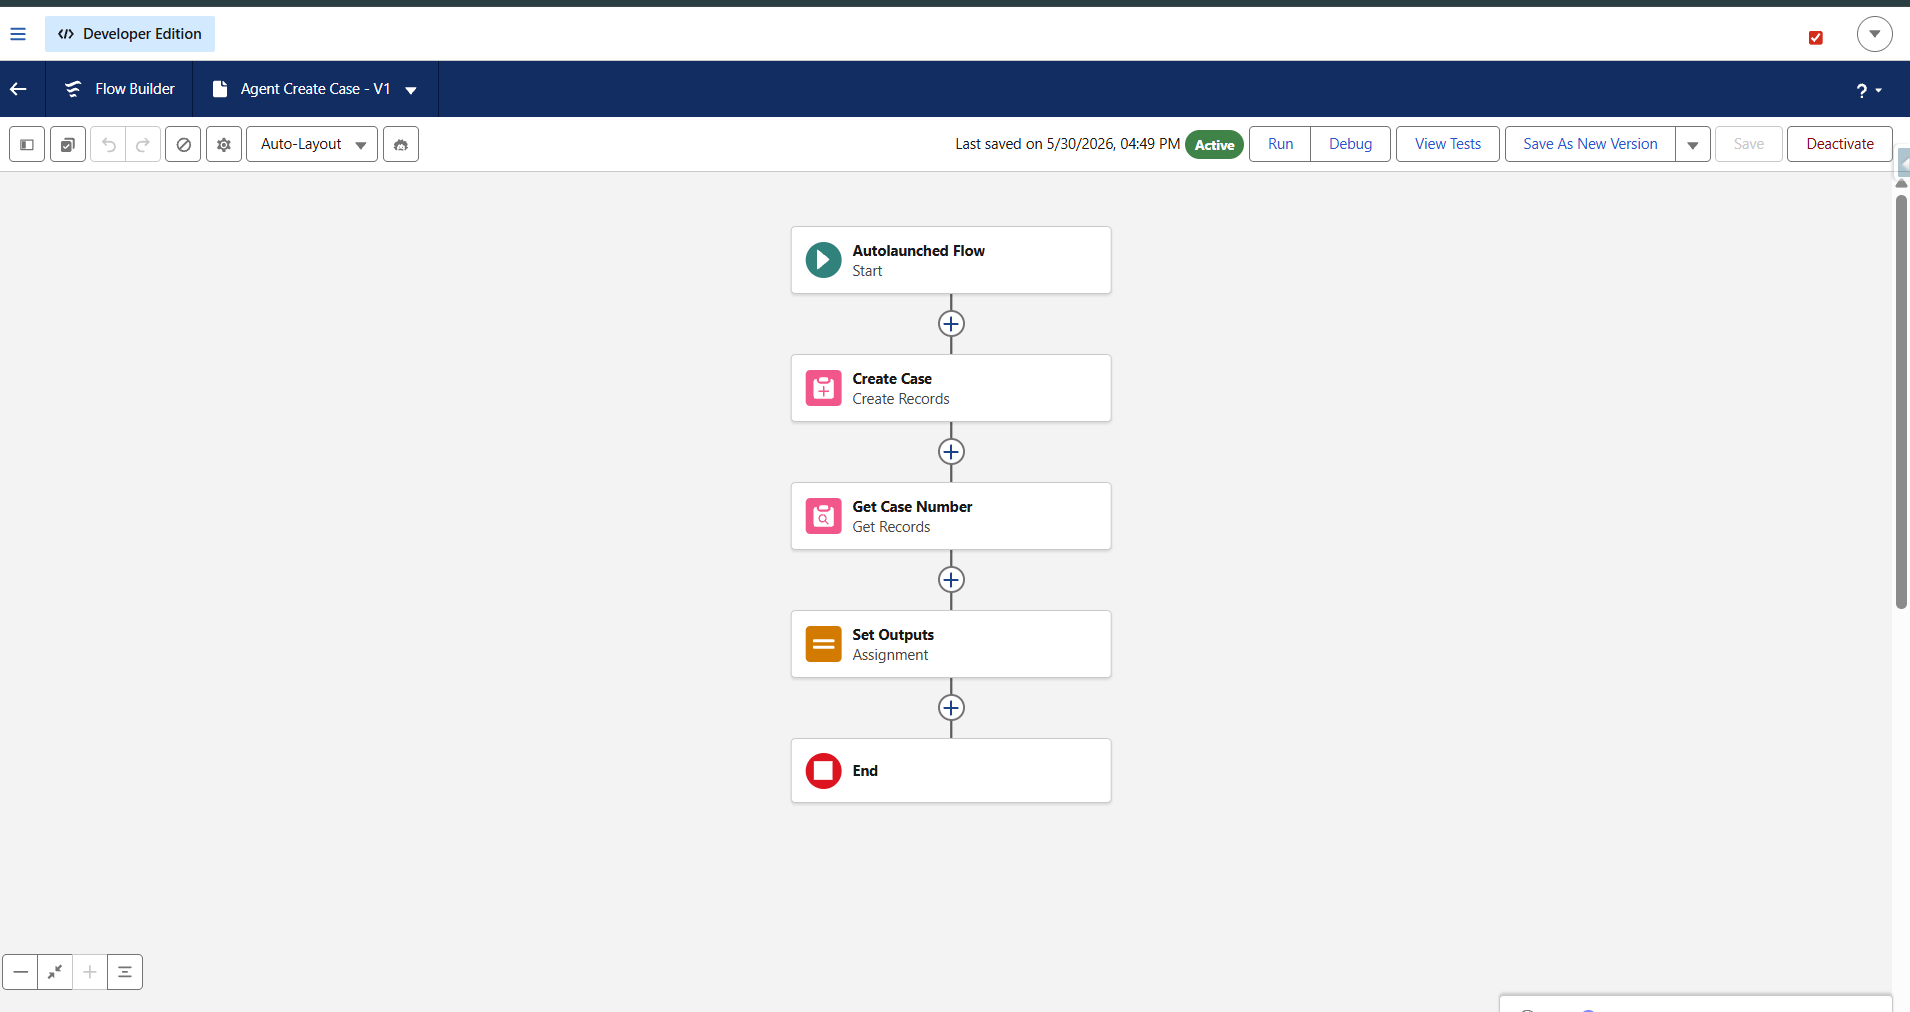Select the Set Outputs assignment icon
1910x1012 pixels.
coord(823,644)
